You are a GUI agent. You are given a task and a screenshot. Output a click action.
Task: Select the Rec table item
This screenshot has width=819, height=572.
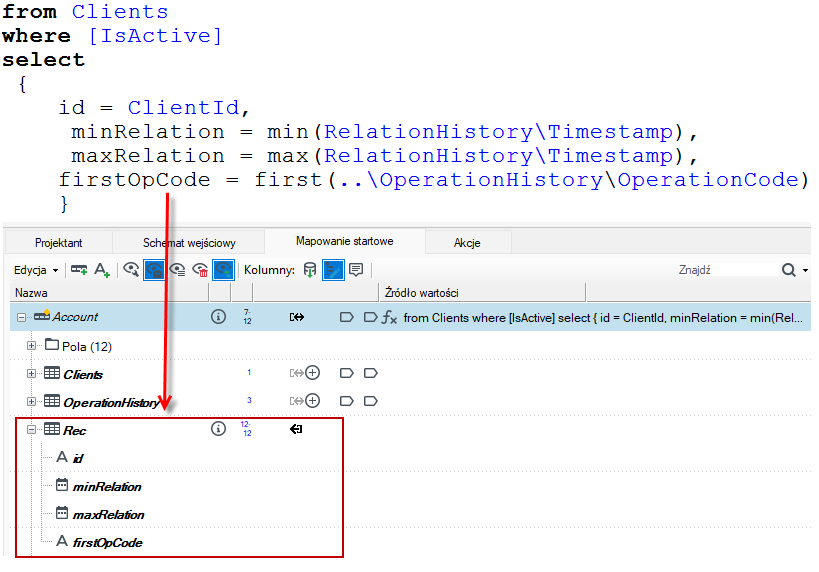75,430
